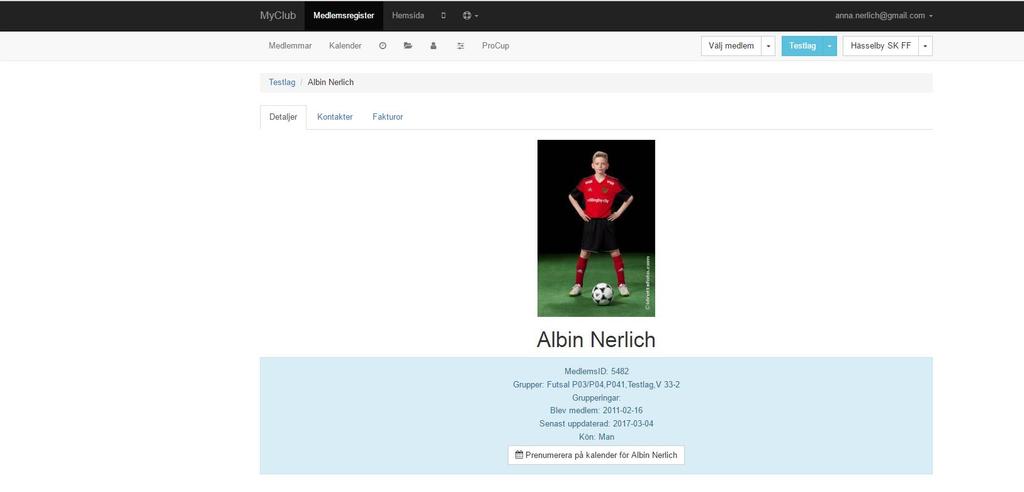Click the Senast uppdaterad: 2017-03-04 text
This screenshot has height=492, width=1024.
[x=596, y=423]
